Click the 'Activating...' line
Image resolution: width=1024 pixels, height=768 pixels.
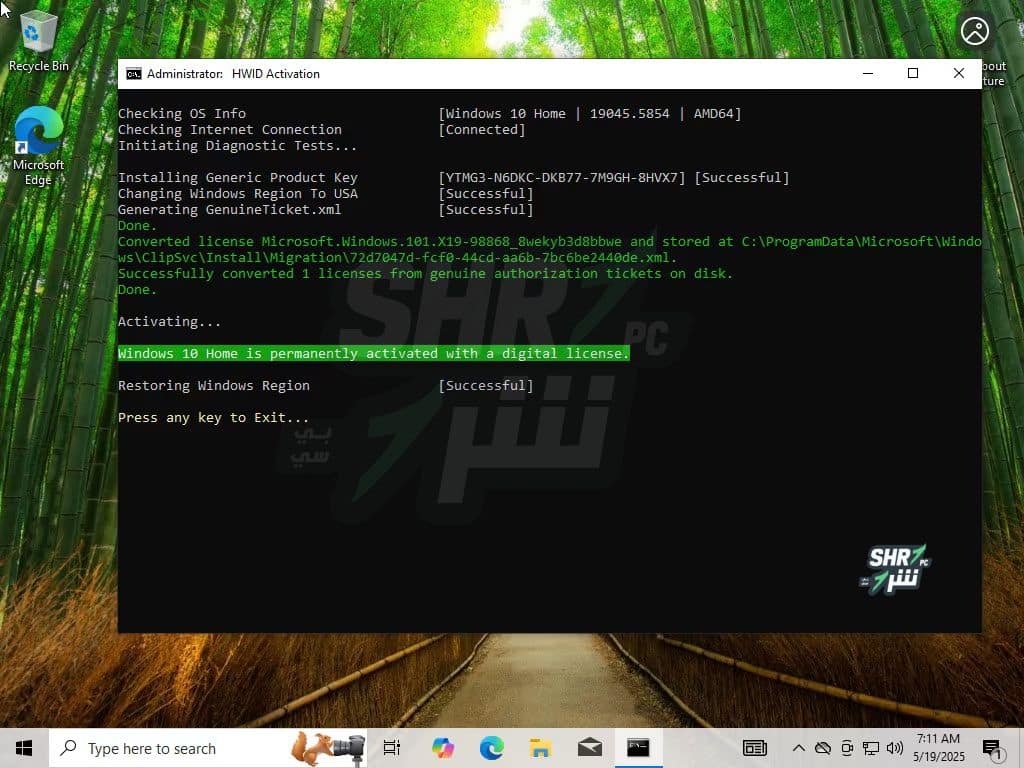[x=169, y=321]
